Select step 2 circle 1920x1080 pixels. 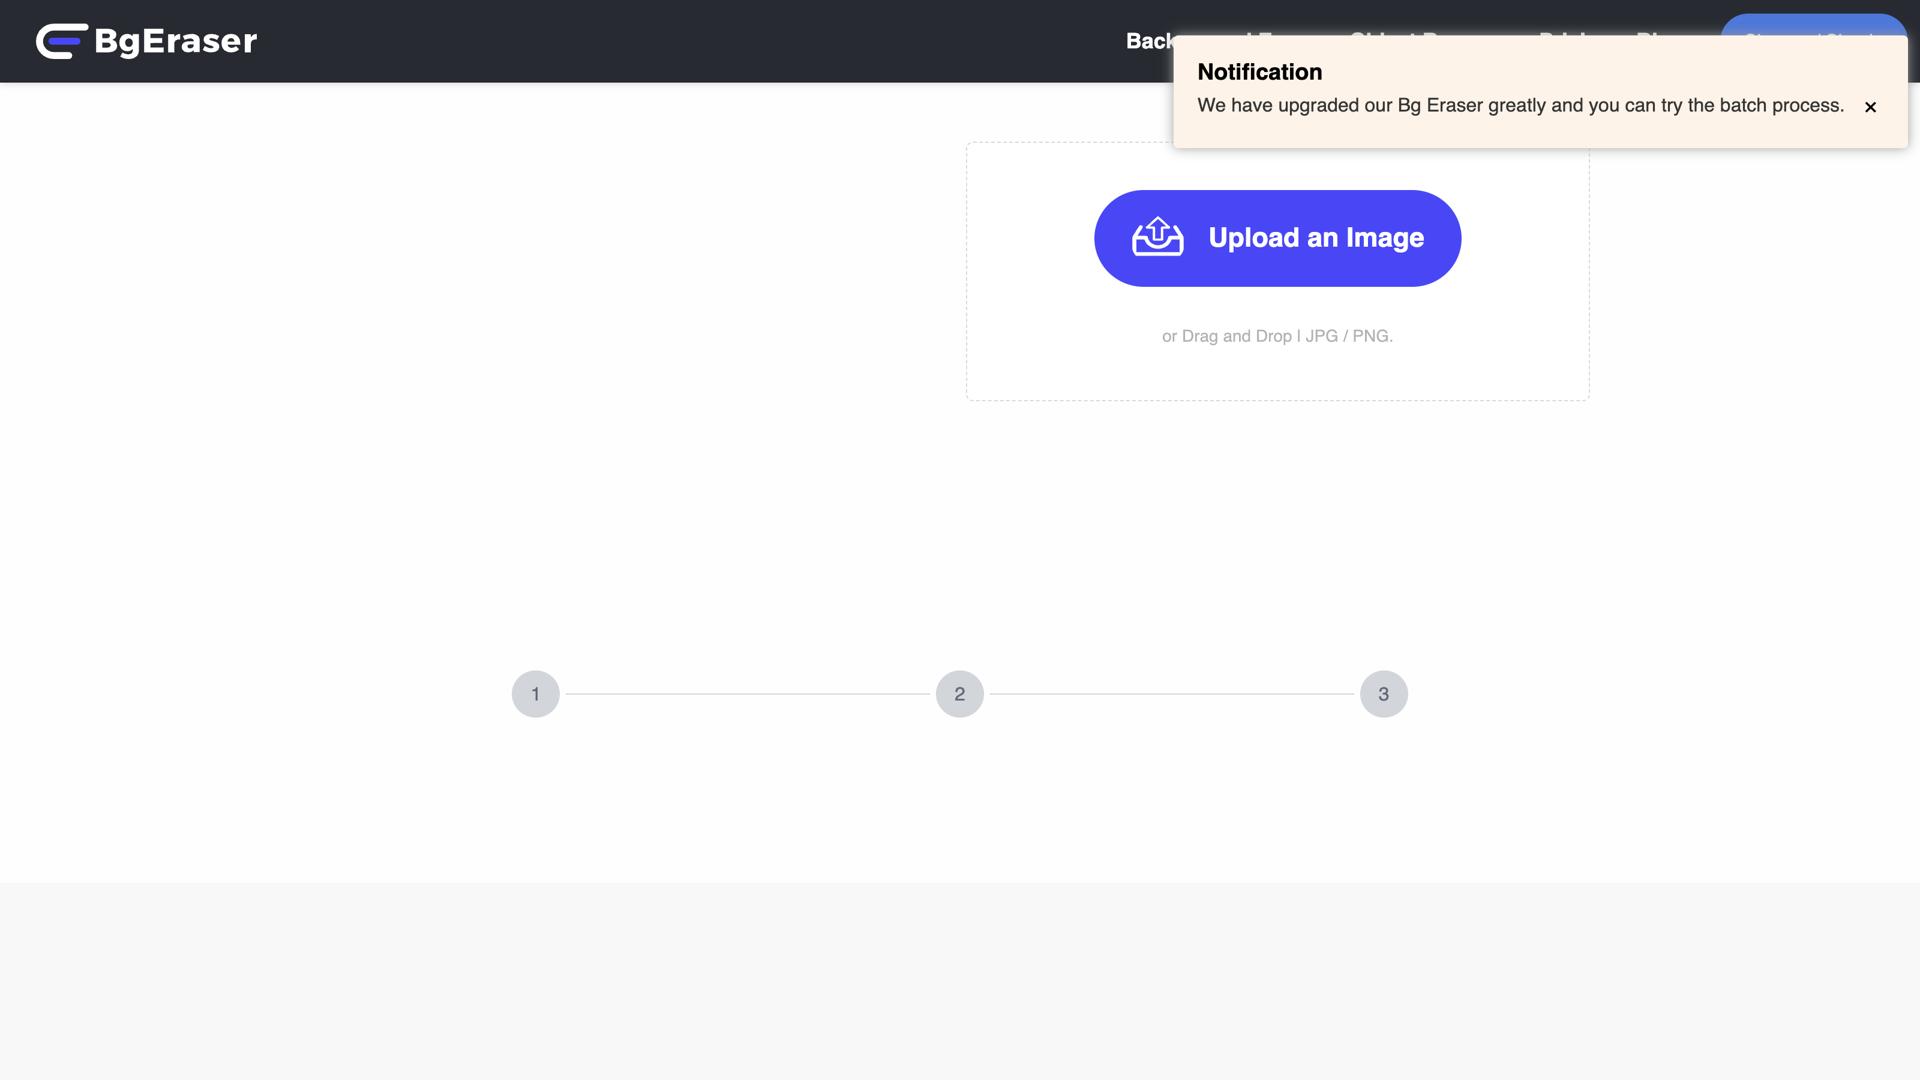pyautogui.click(x=960, y=694)
